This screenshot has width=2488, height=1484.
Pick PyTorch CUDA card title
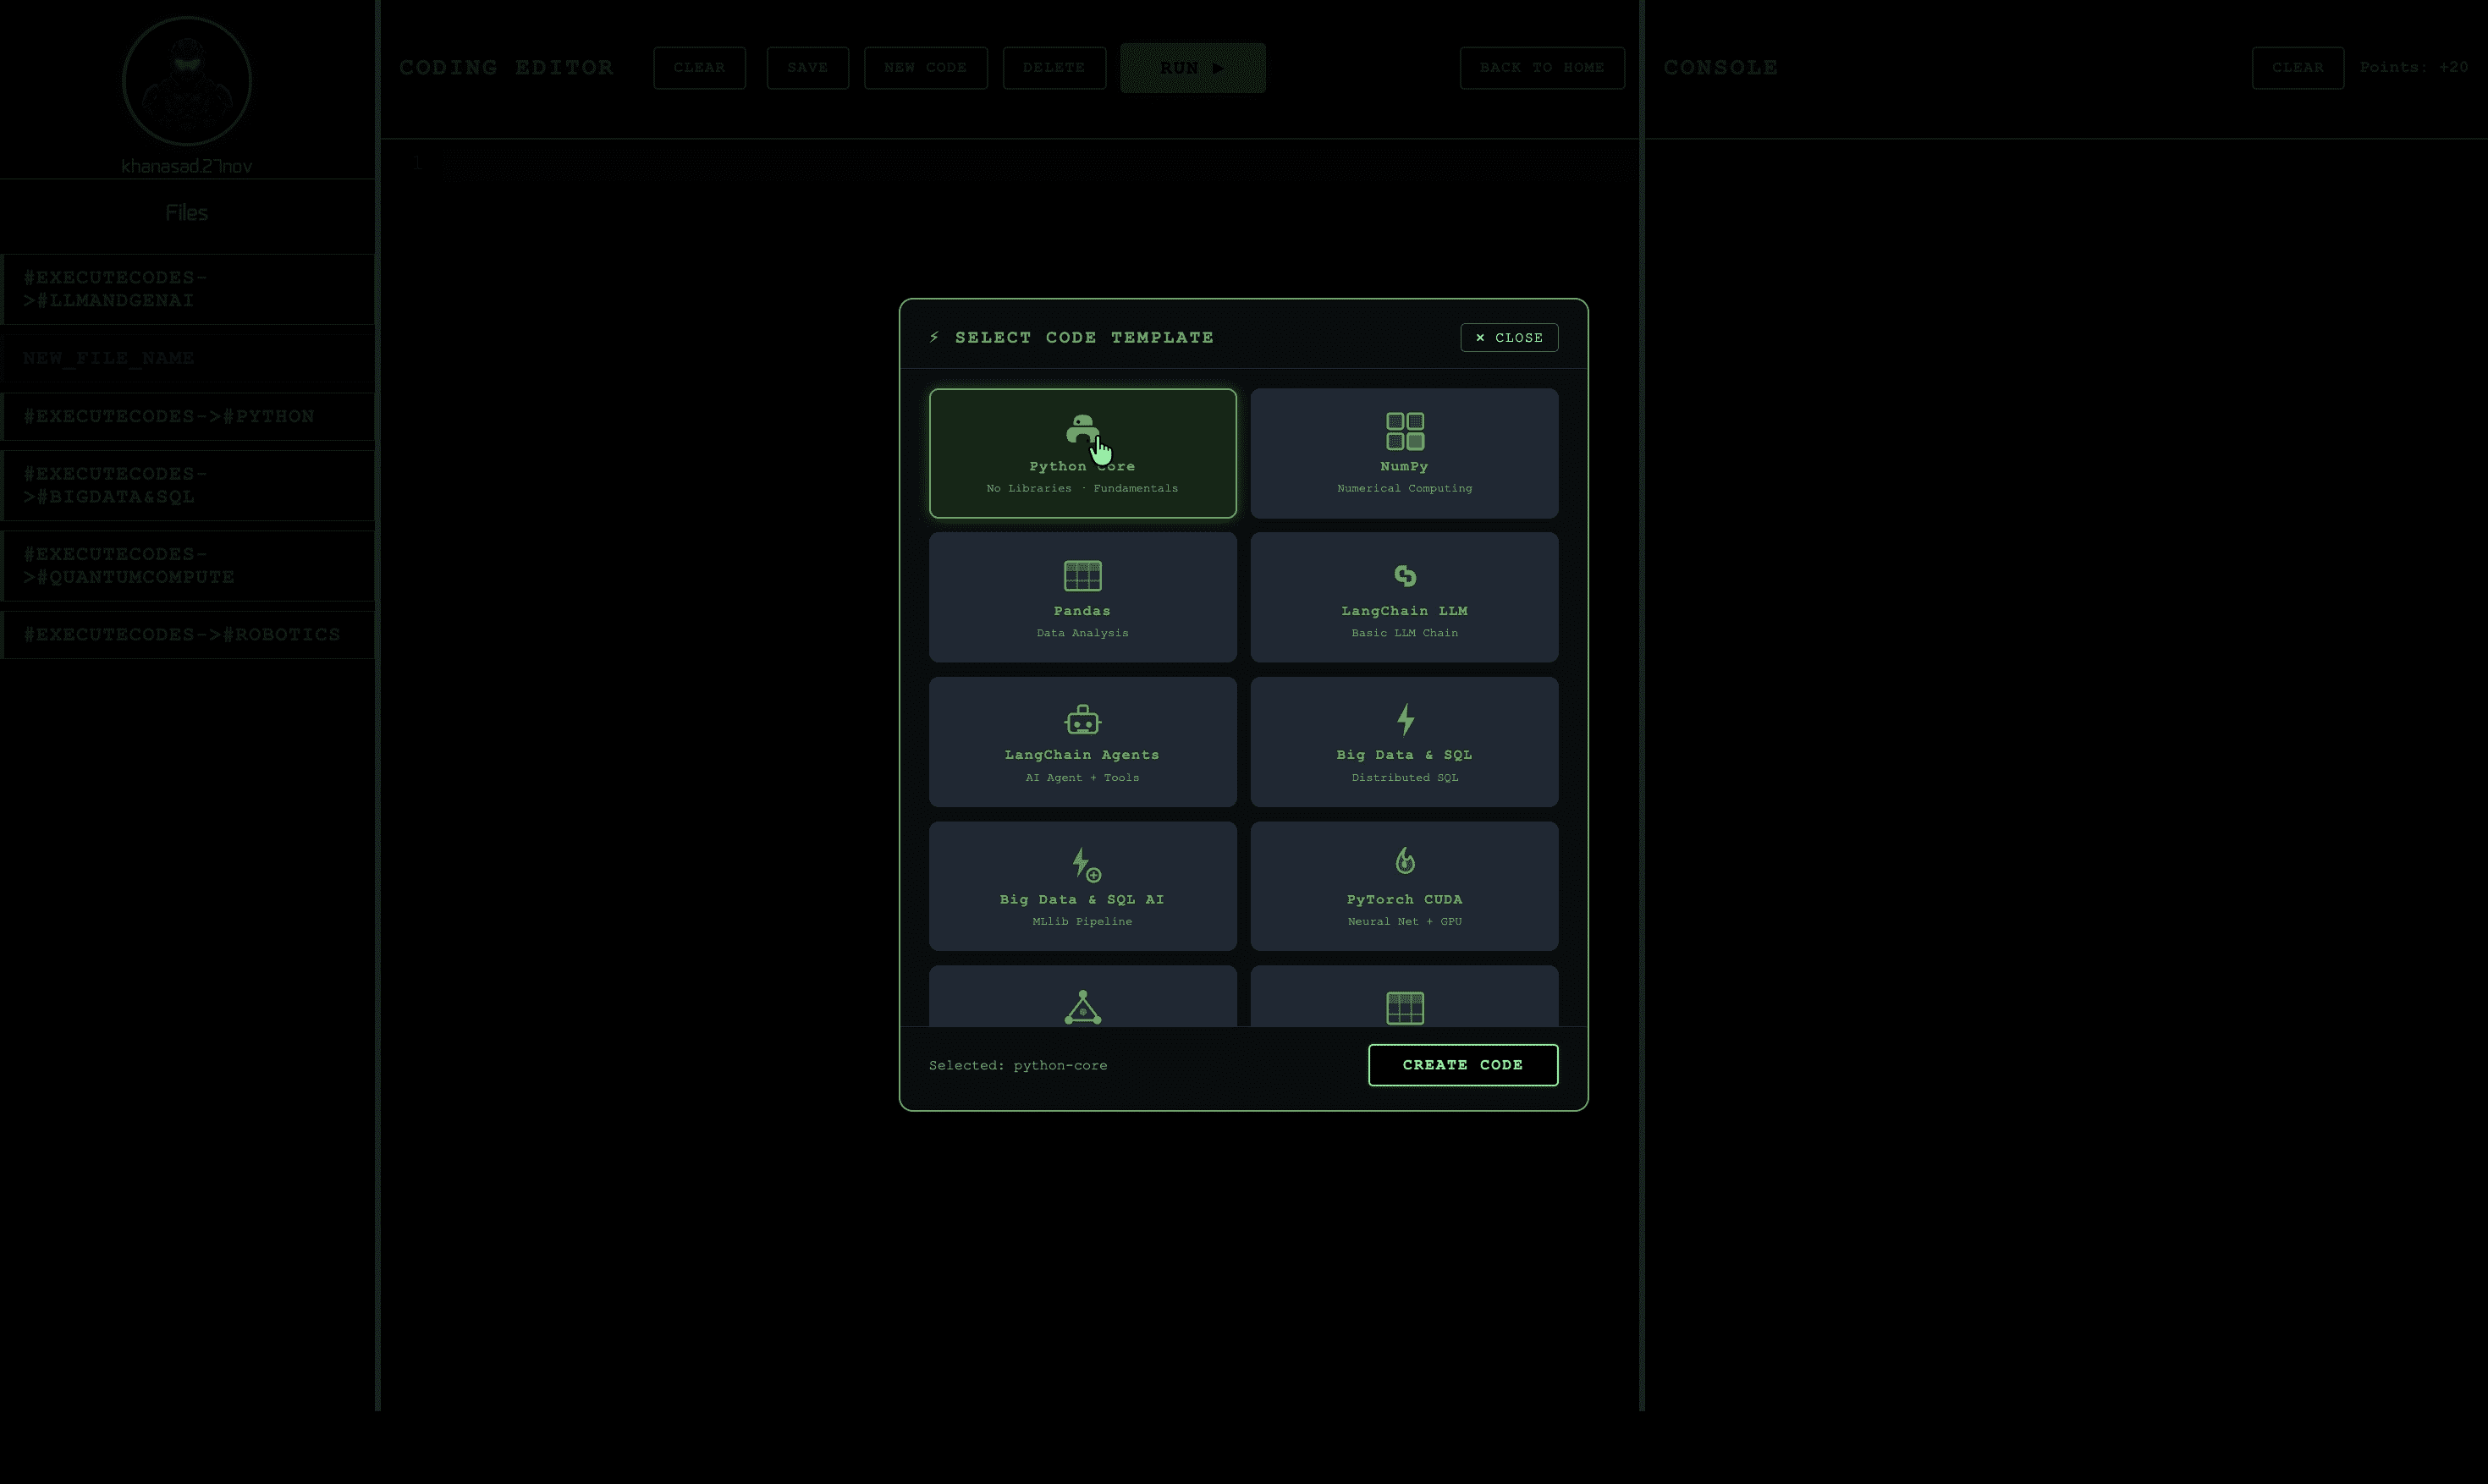tap(1404, 900)
